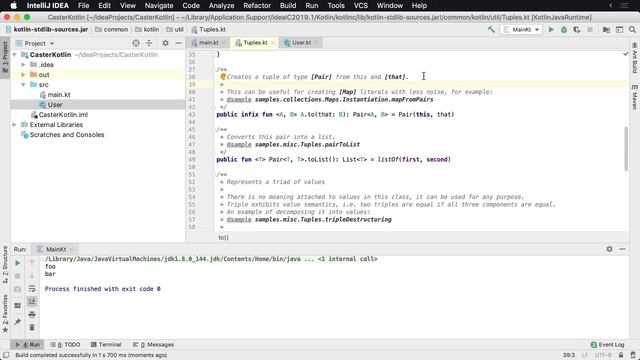Pin the Run tab with the pin icon
The height and width of the screenshot is (360, 640).
click(x=18, y=322)
